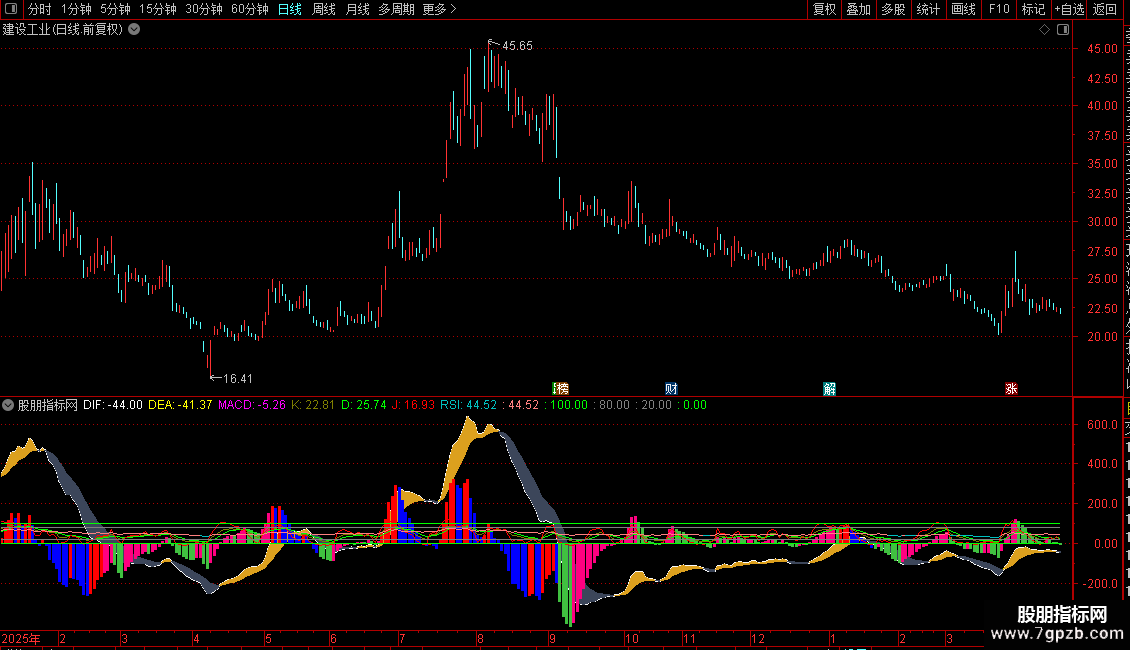Viewport: 1130px width, 650px height.
Task: Toggle the left sidebar panel icon
Action: [x=11, y=9]
